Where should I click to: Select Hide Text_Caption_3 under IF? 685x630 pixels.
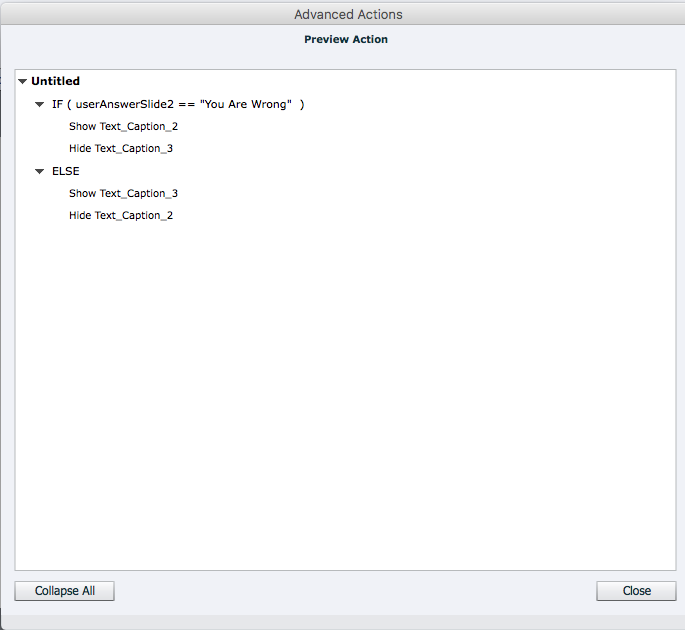121,149
